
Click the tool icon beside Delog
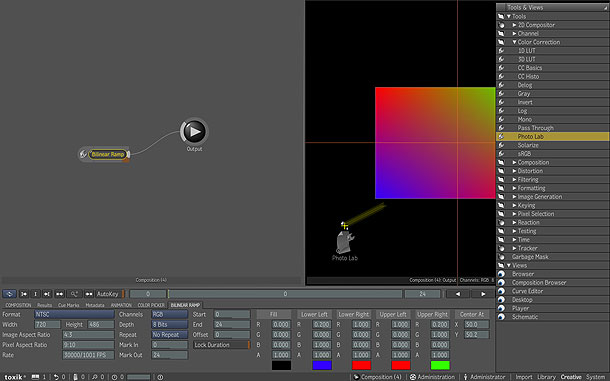coord(501,85)
